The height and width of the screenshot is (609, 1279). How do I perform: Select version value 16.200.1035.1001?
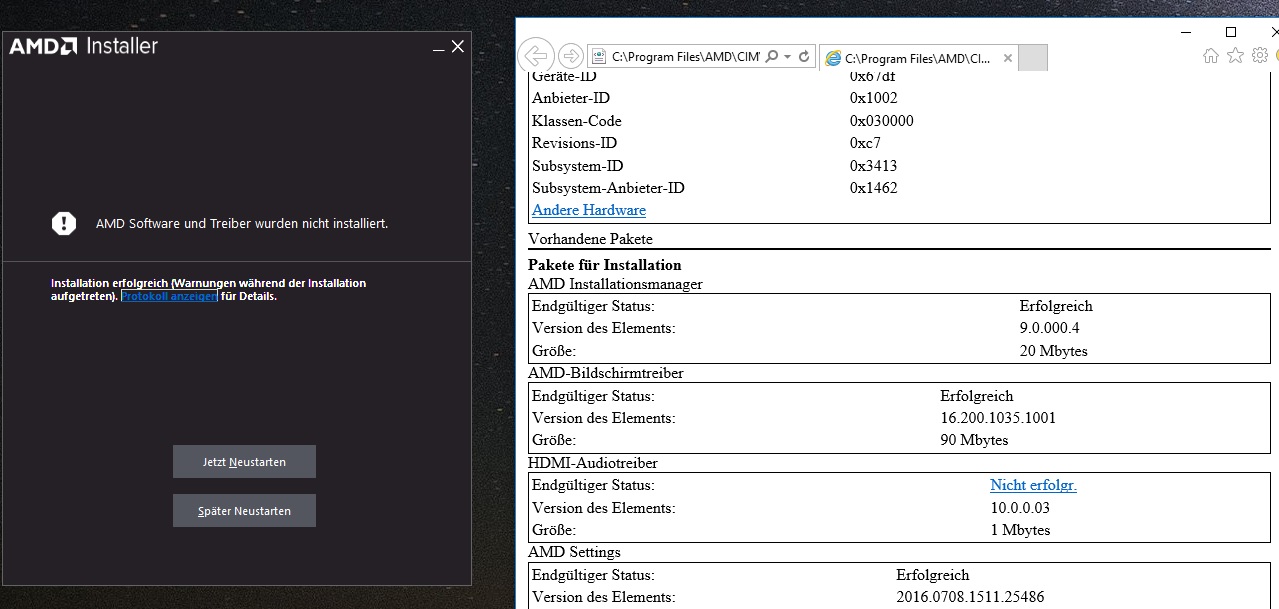pos(998,418)
